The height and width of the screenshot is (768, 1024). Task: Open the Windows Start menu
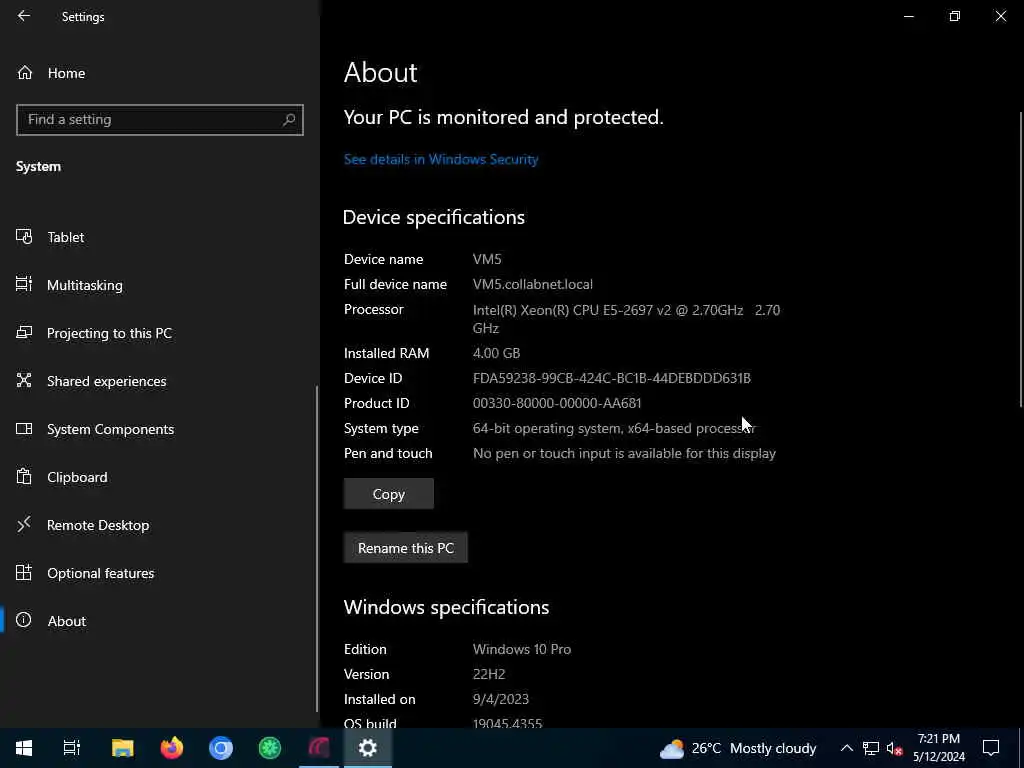tap(24, 748)
